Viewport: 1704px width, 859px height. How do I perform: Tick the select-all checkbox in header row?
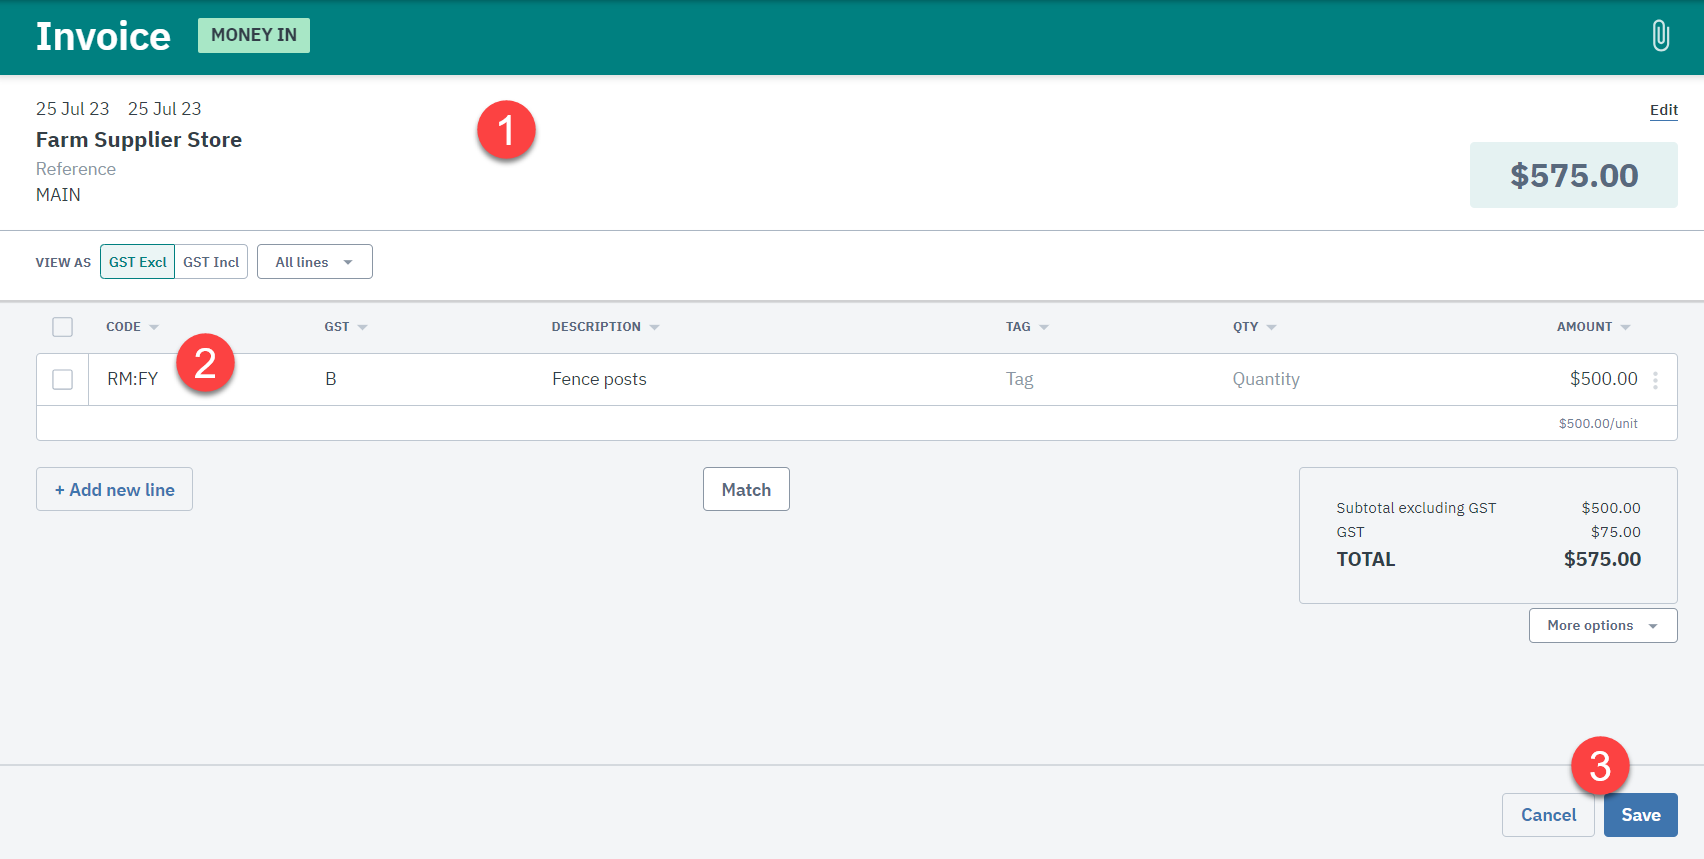click(x=63, y=327)
